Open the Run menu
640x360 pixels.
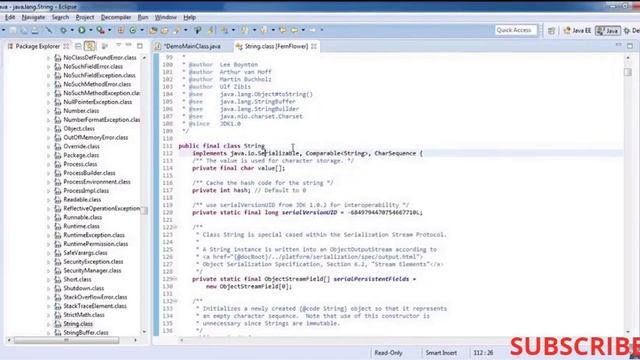click(143, 17)
